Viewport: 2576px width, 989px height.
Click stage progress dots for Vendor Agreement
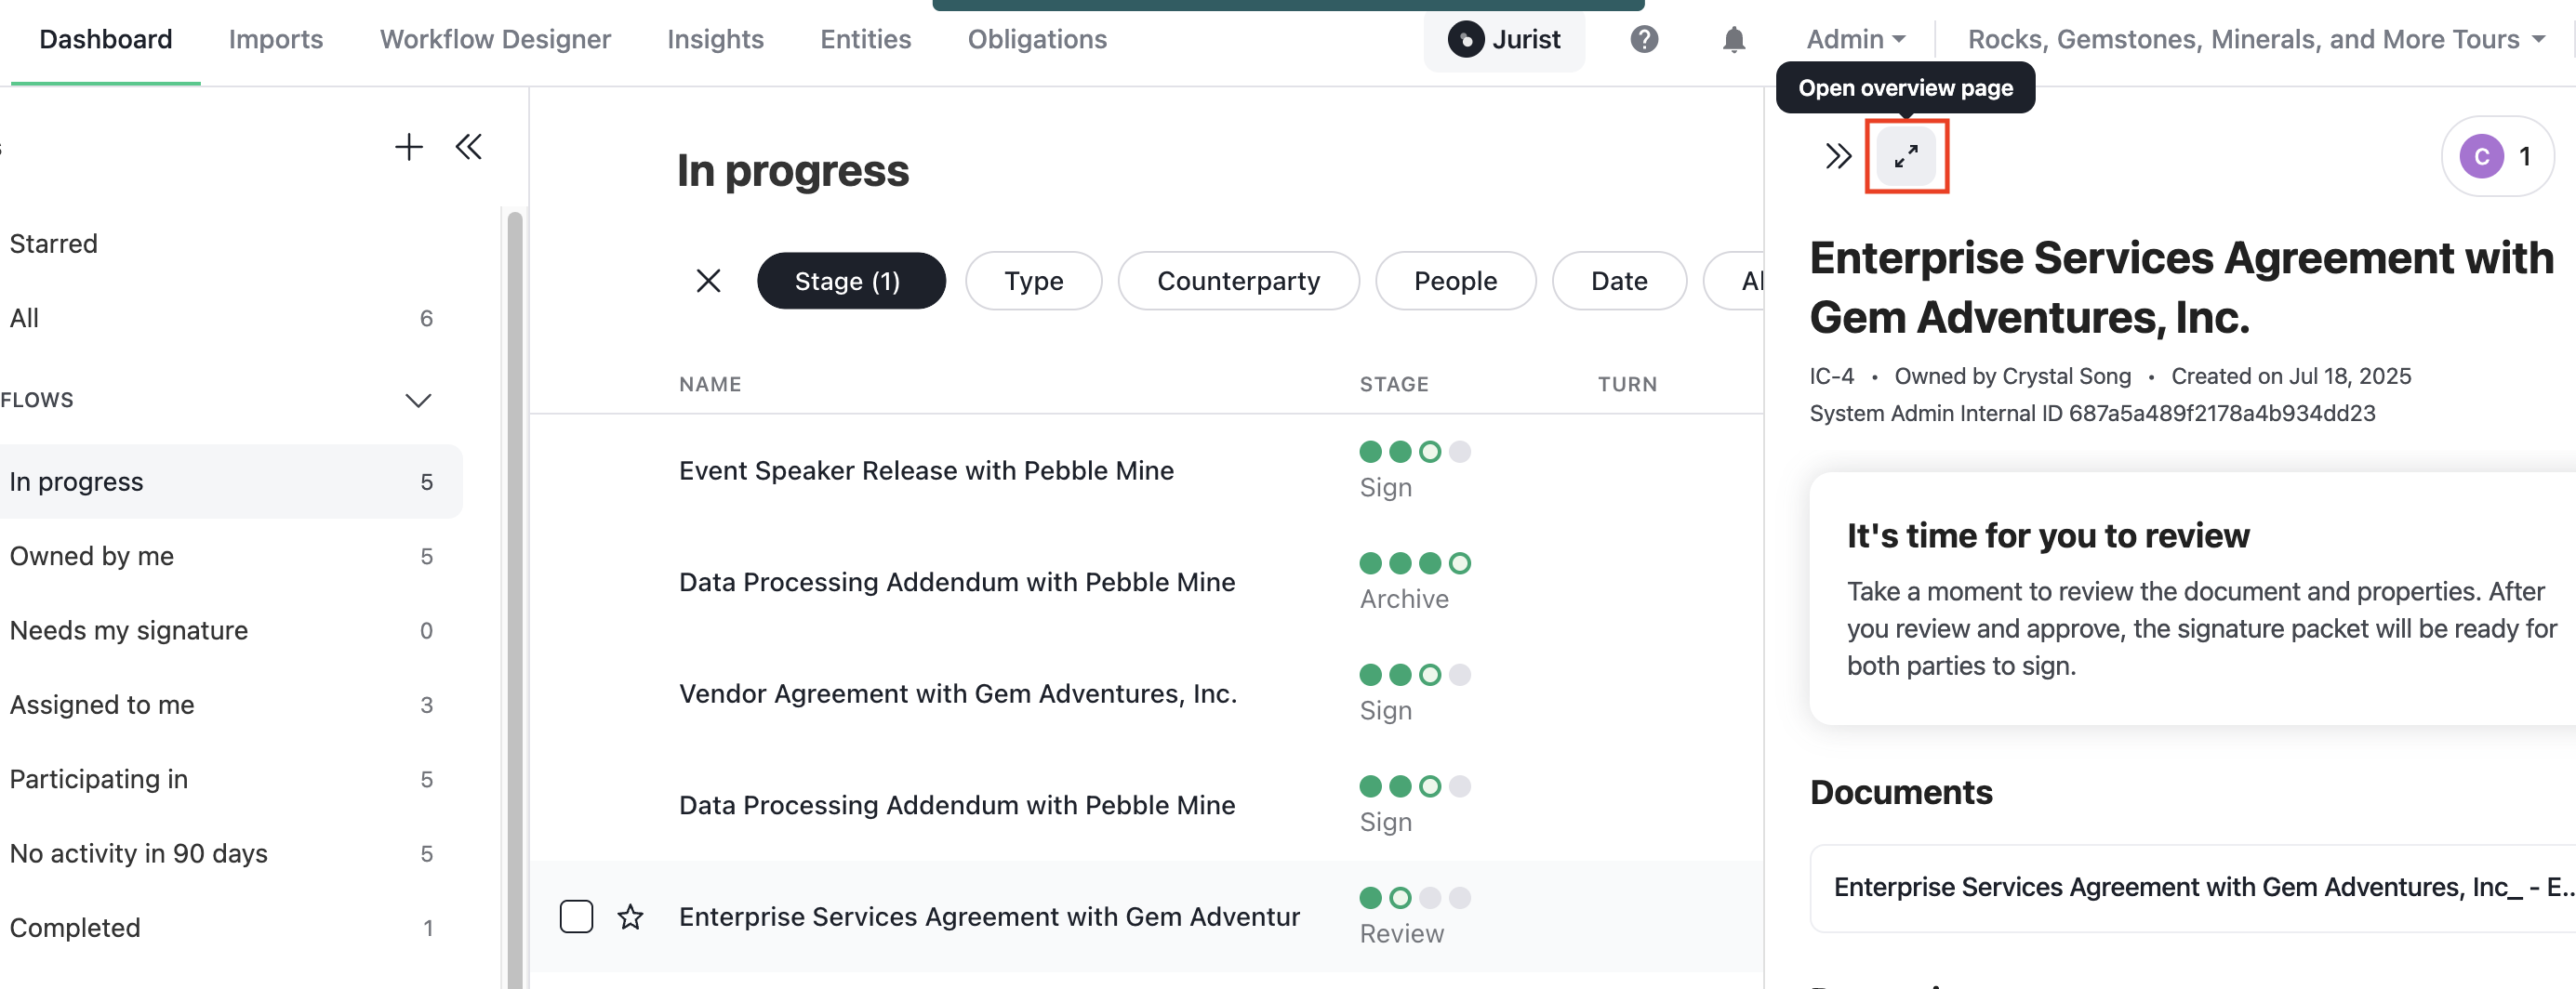[x=1415, y=675]
